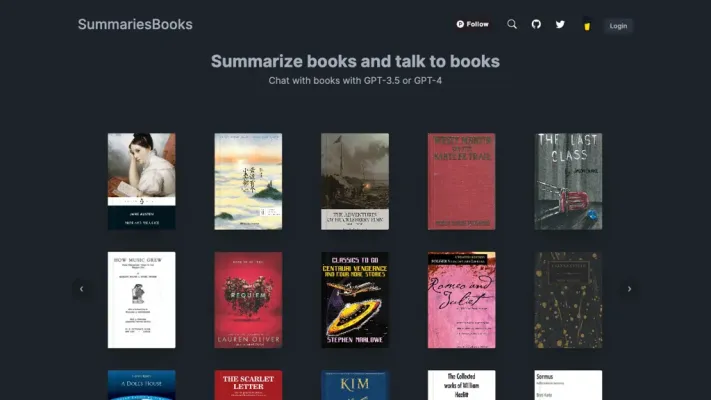Go to next books with right arrow
Image resolution: width=711 pixels, height=400 pixels.
[x=629, y=289]
